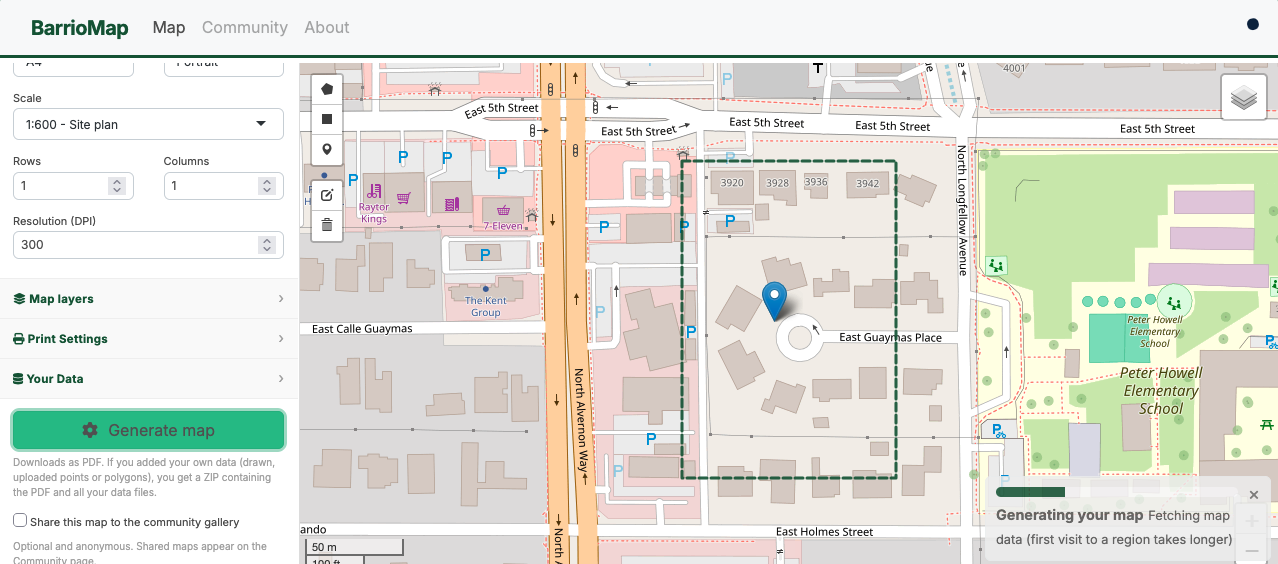Click the Columns input field
Screen dimensions: 1278x564
point(224,186)
